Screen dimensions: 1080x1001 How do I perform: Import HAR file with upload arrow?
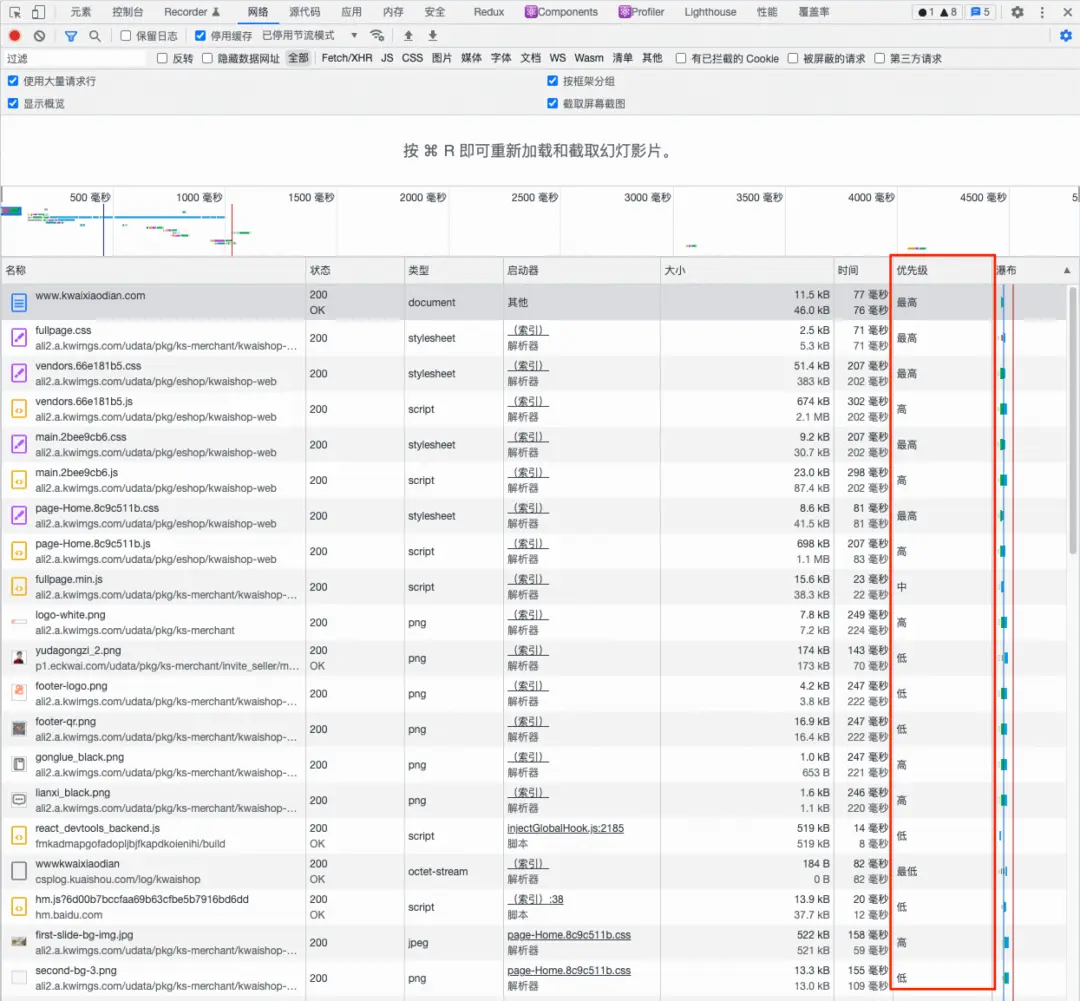408,35
